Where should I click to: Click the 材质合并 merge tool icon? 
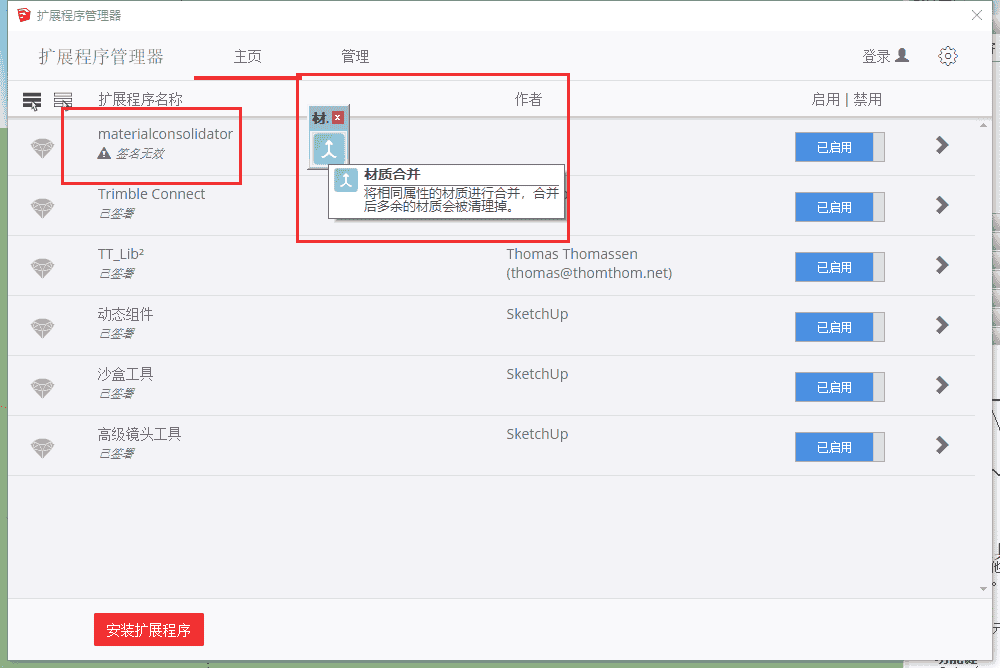[328, 149]
